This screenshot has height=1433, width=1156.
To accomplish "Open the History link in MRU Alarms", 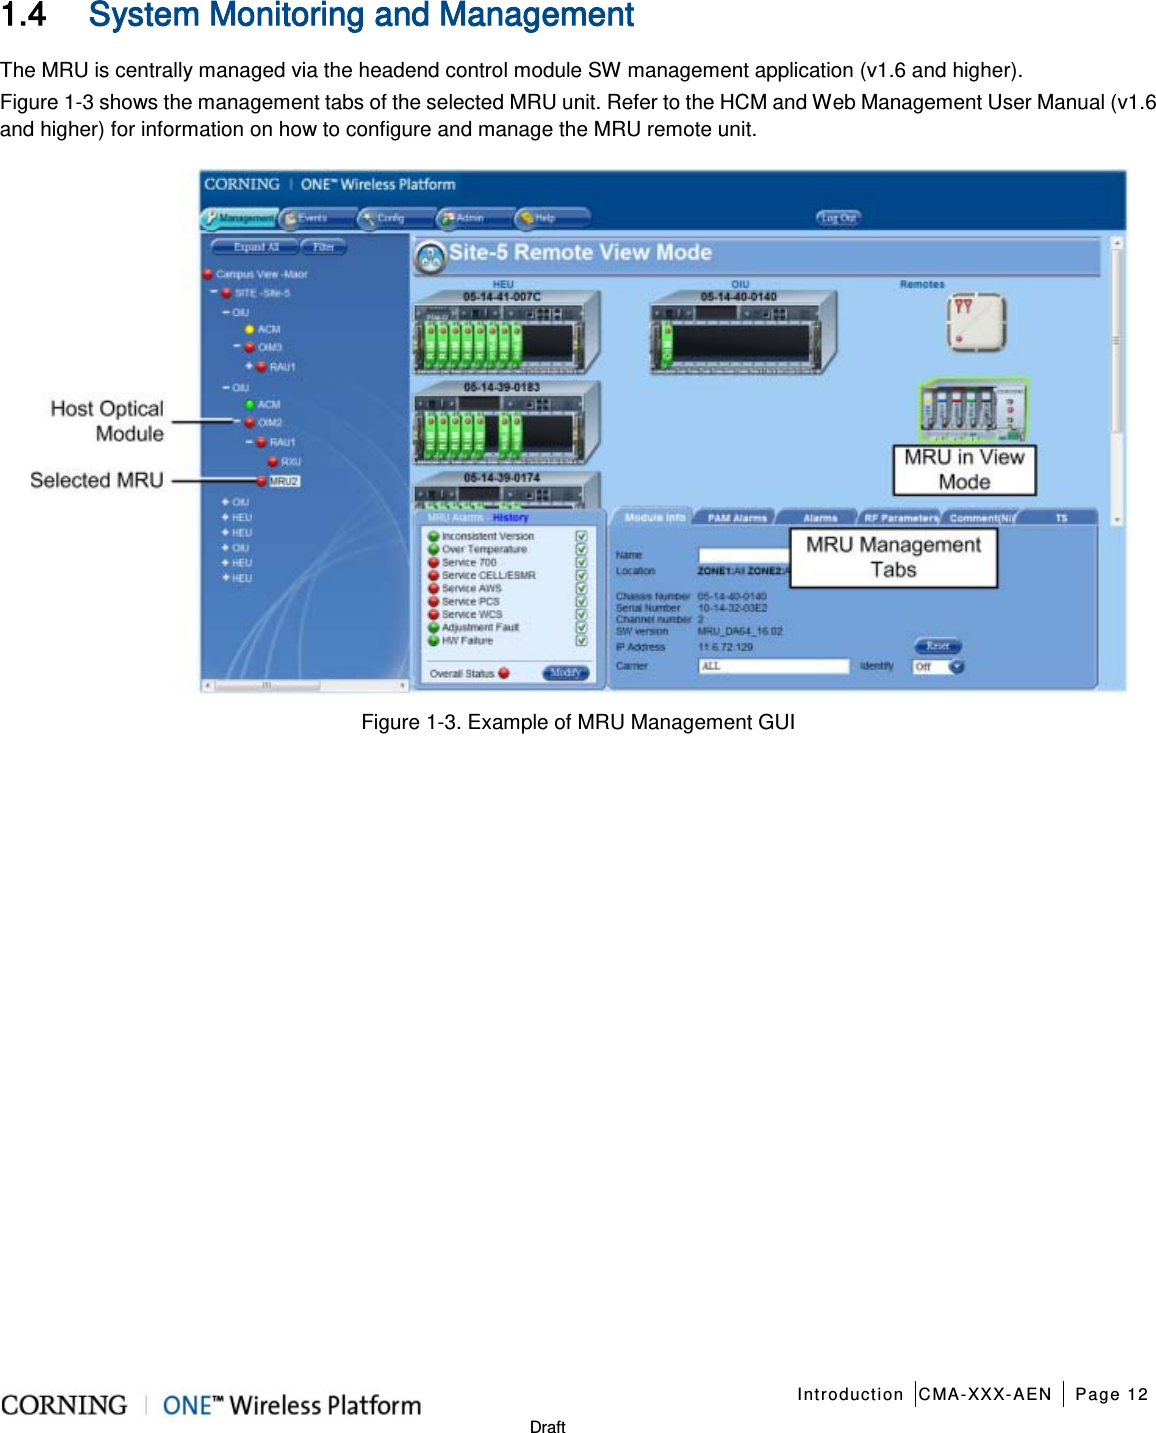I will click(510, 517).
